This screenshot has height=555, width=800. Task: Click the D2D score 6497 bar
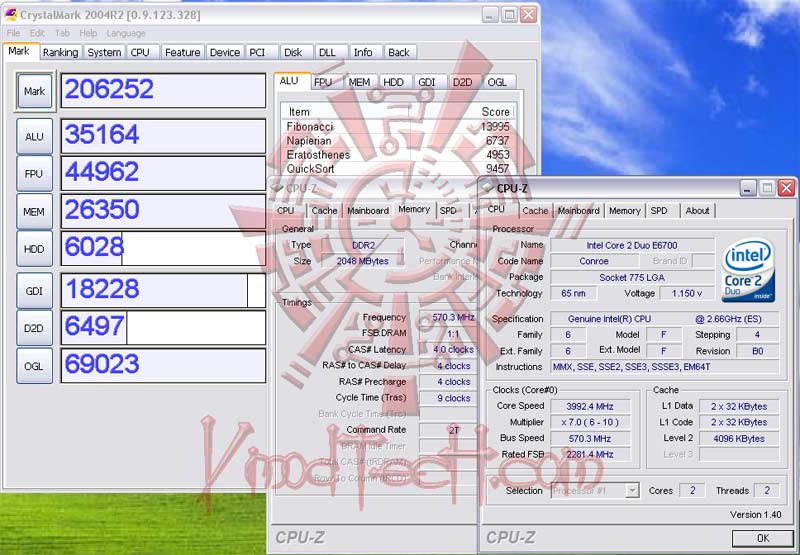point(163,327)
